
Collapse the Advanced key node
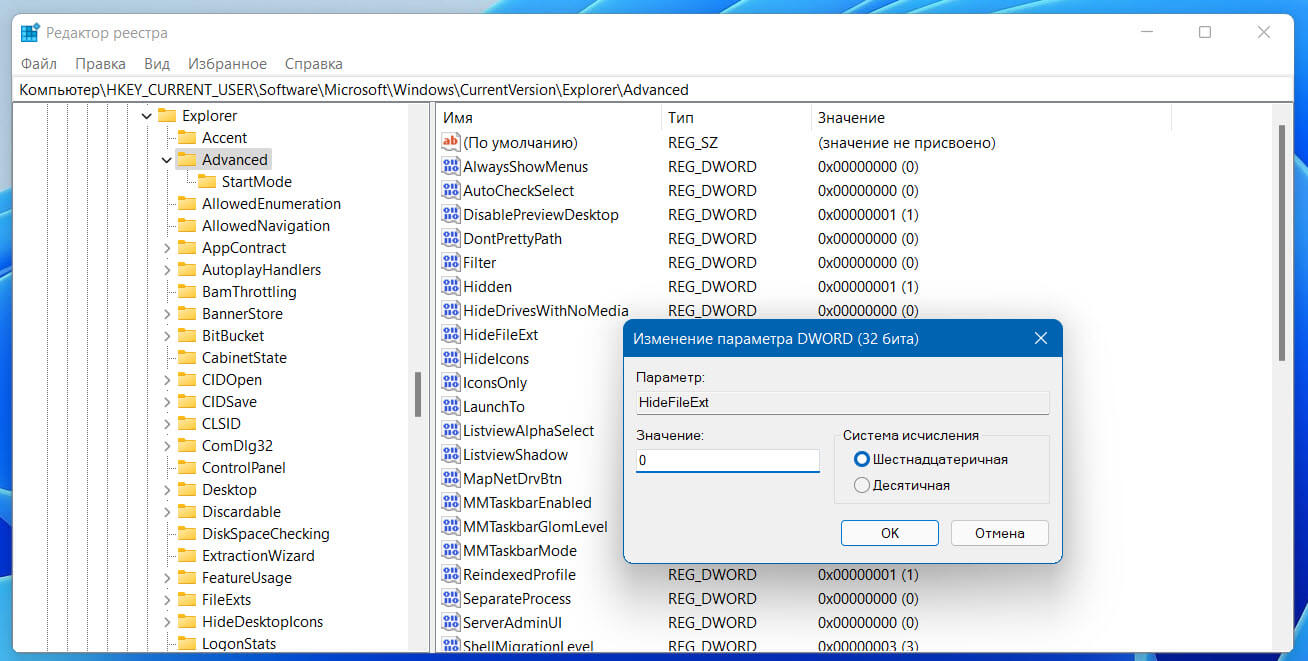click(x=166, y=160)
